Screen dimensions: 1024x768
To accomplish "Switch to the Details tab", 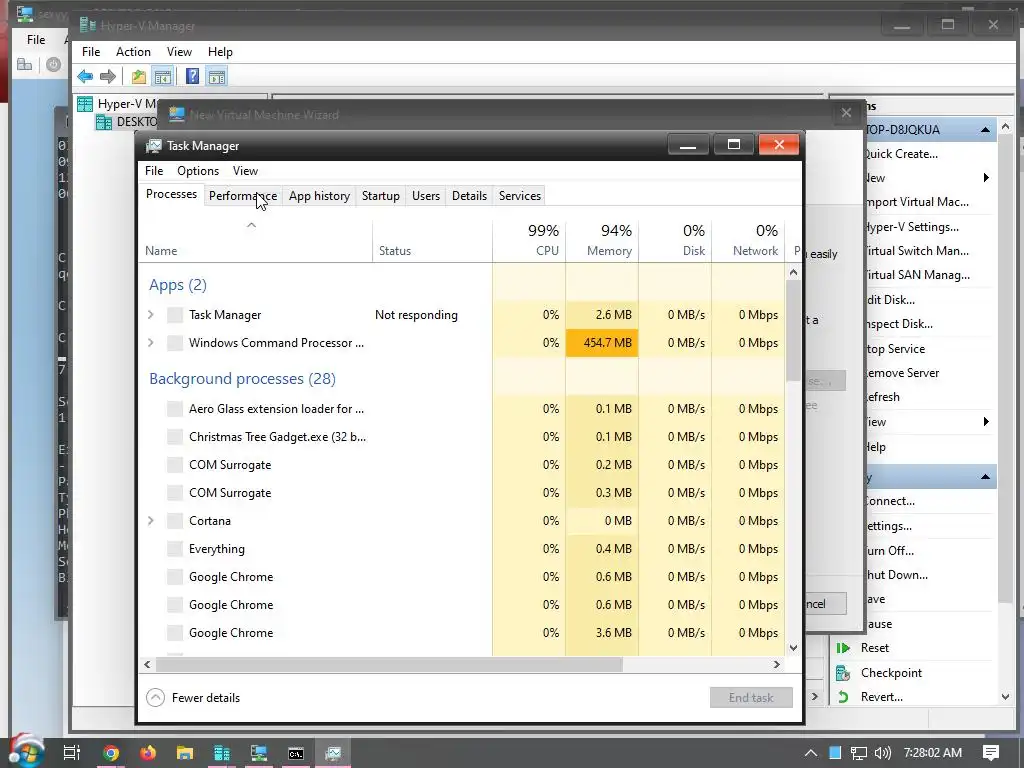I will (469, 196).
